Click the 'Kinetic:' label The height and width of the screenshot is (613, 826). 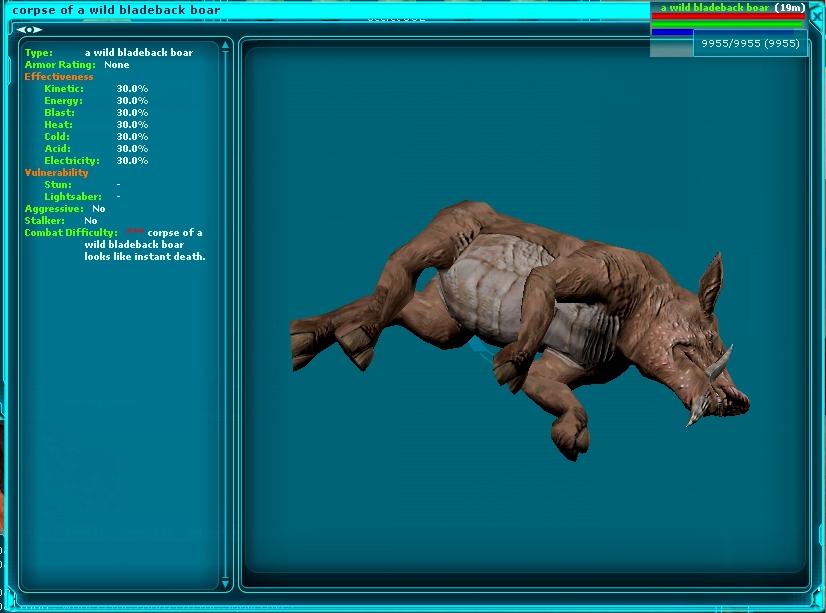(64, 88)
